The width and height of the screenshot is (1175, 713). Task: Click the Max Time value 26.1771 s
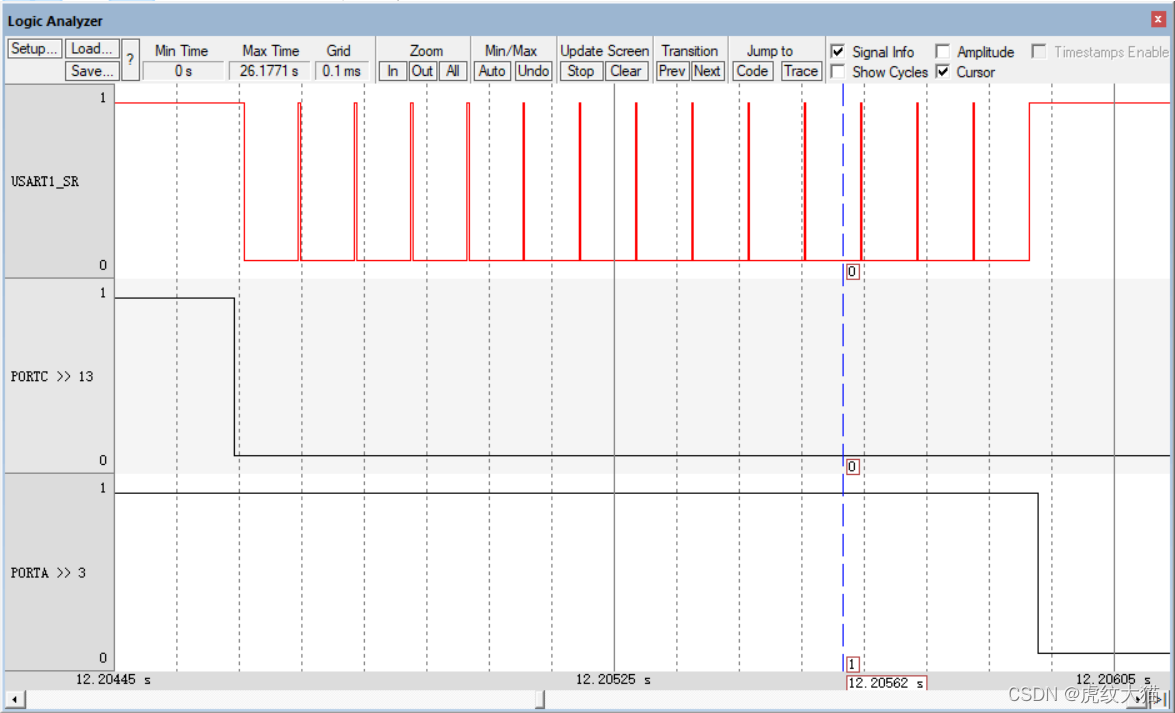click(269, 71)
